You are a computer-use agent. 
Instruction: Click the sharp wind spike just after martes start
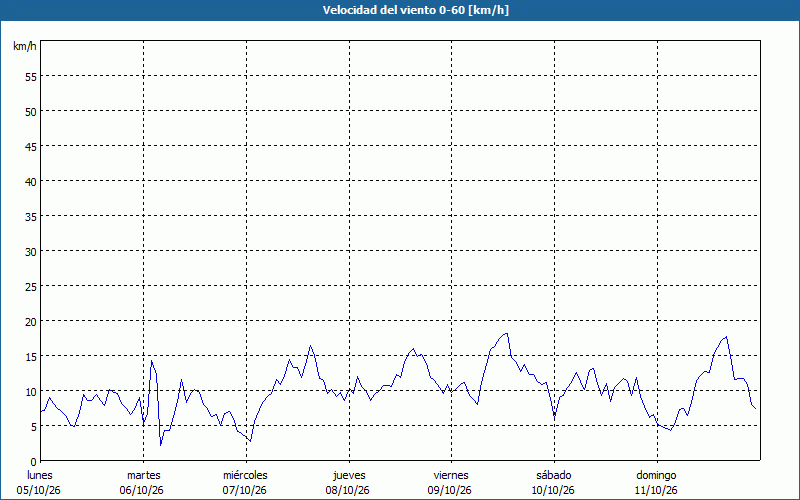152,361
